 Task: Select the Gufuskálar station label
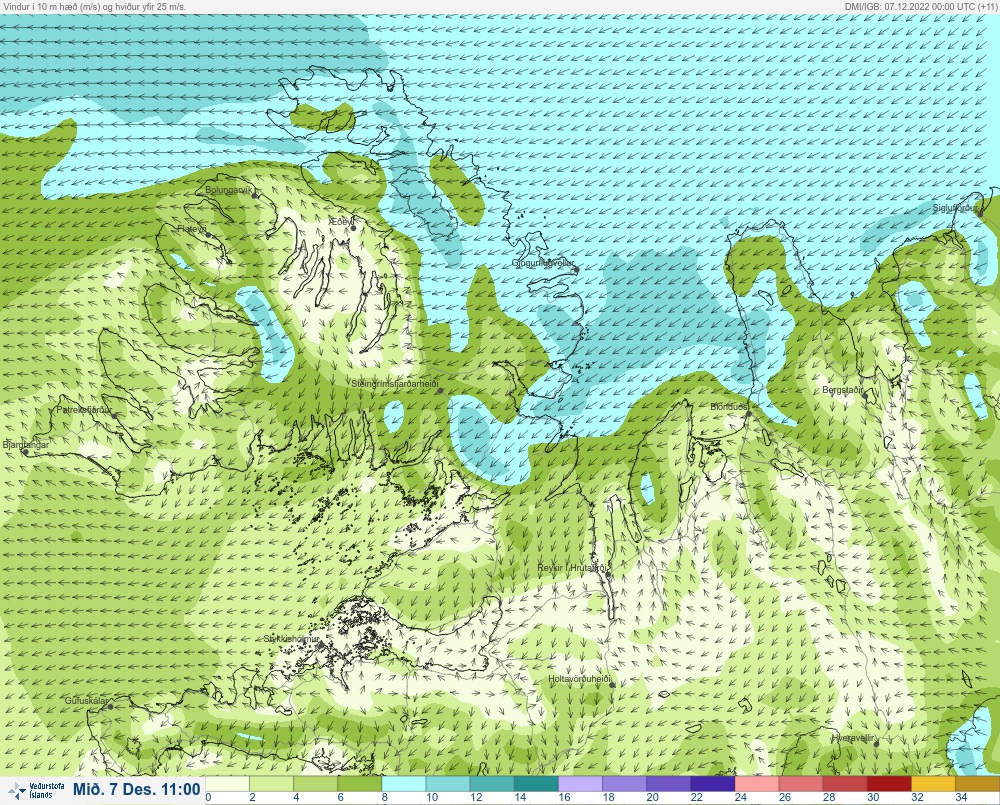click(x=86, y=700)
